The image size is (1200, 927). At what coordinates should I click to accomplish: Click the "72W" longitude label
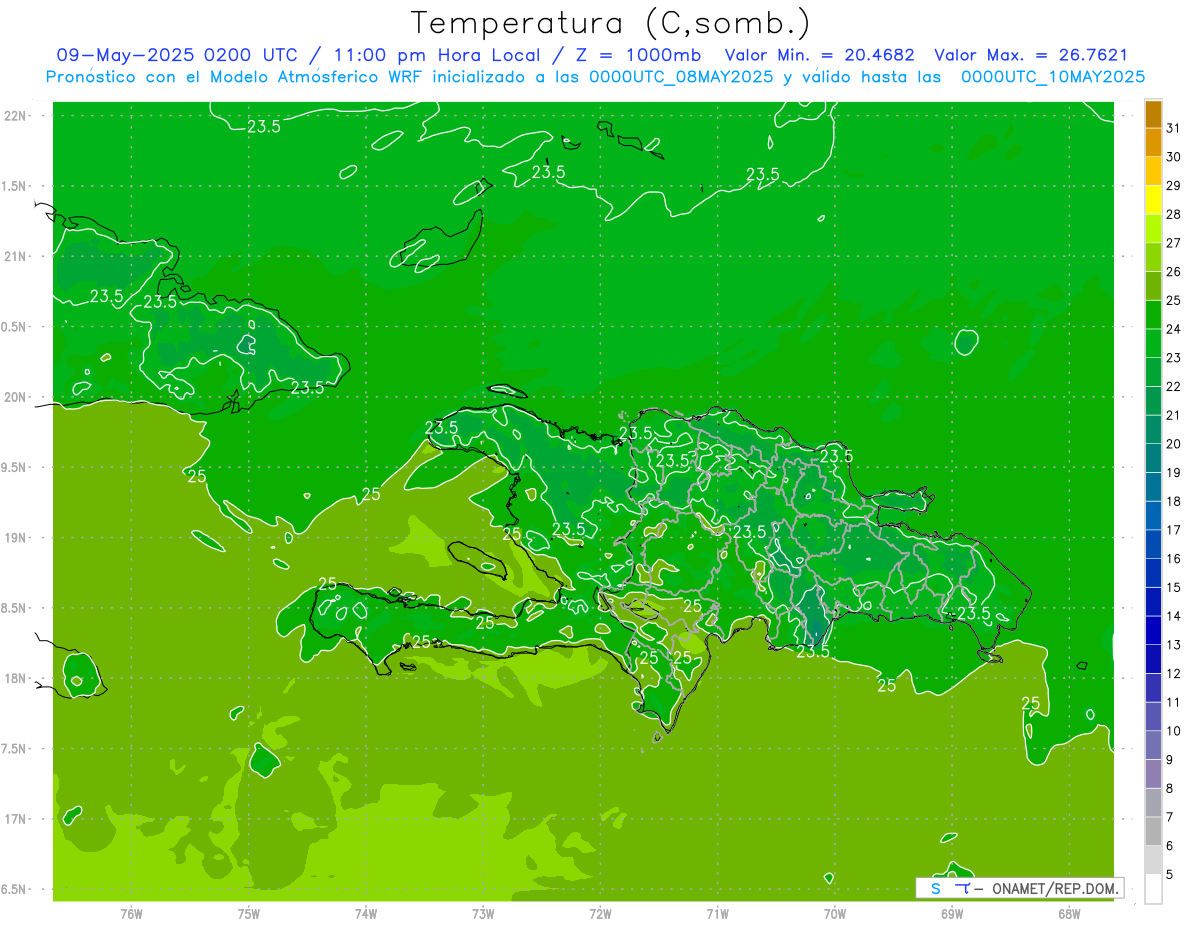point(600,914)
